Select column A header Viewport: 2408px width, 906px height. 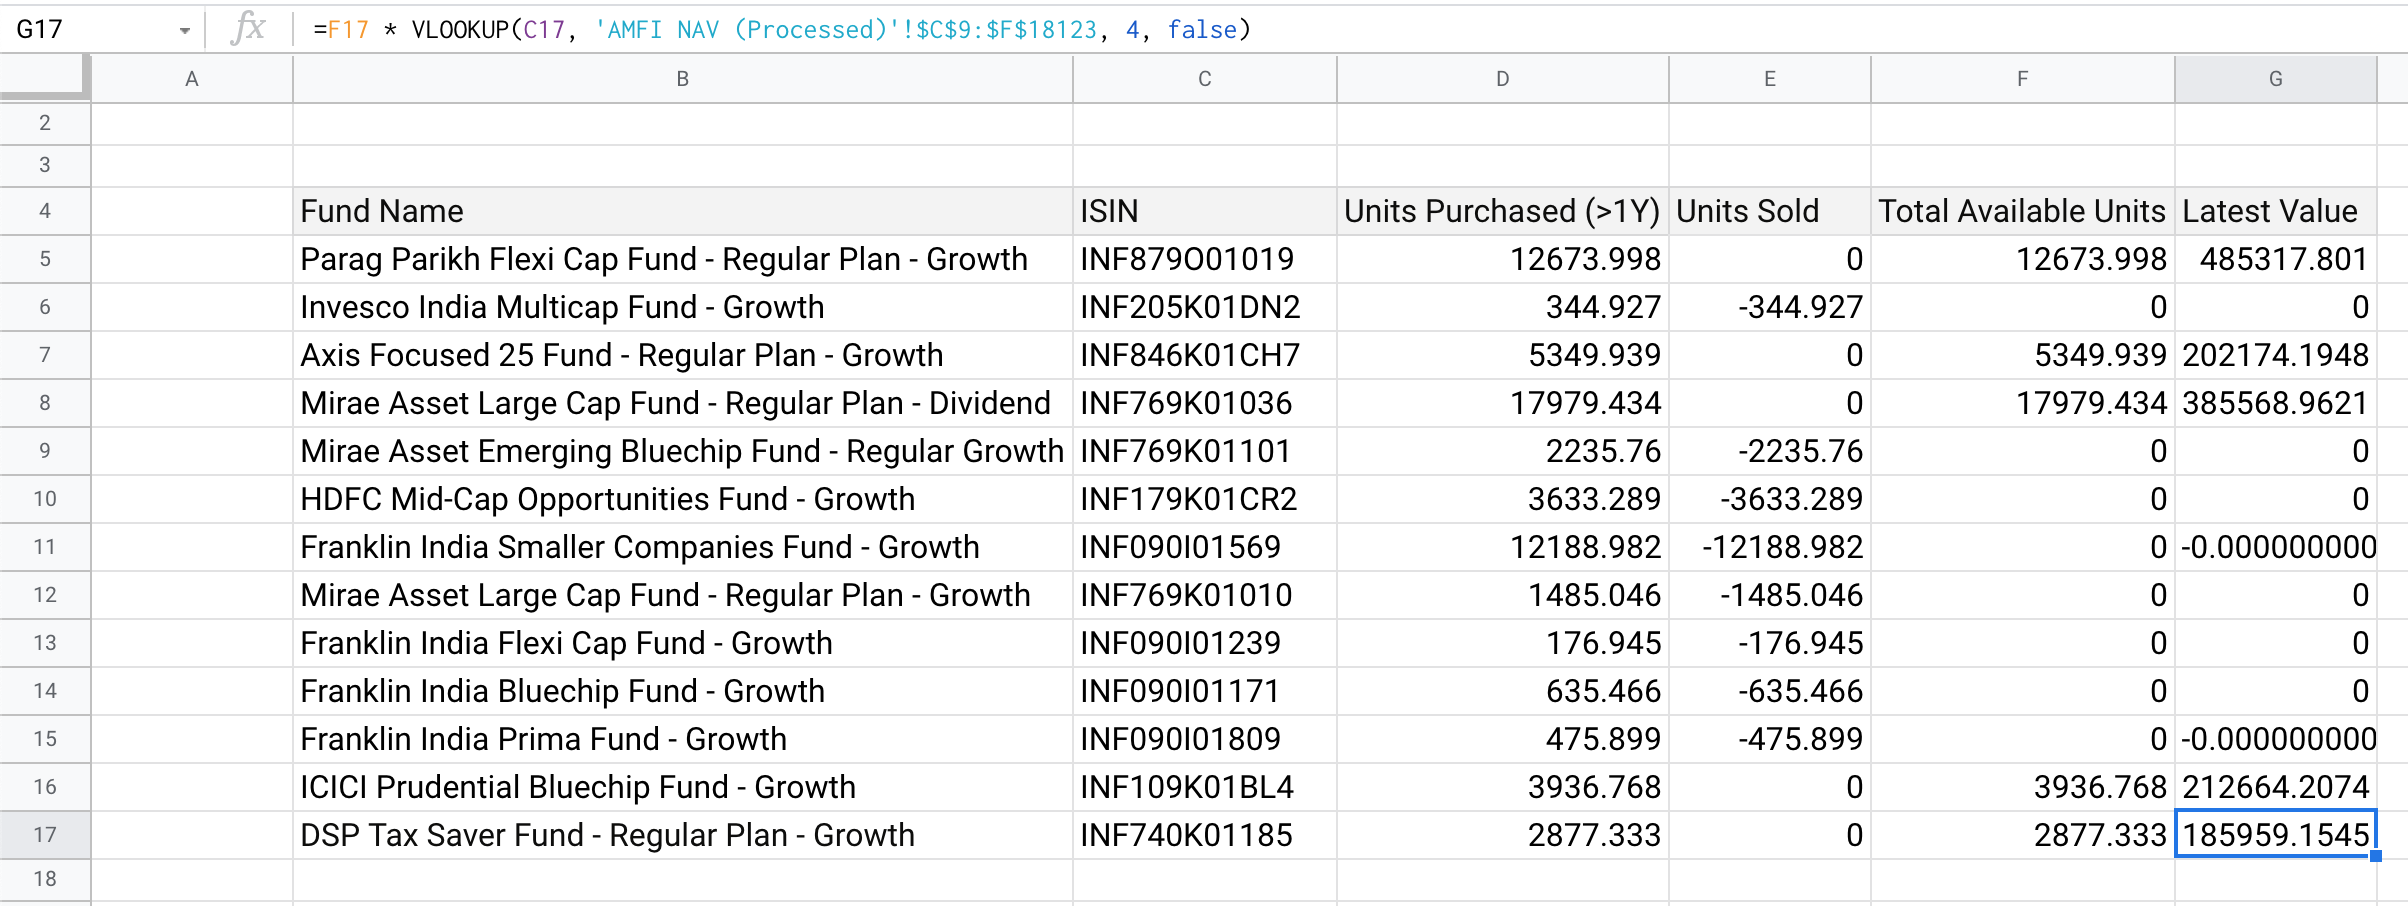pos(192,79)
